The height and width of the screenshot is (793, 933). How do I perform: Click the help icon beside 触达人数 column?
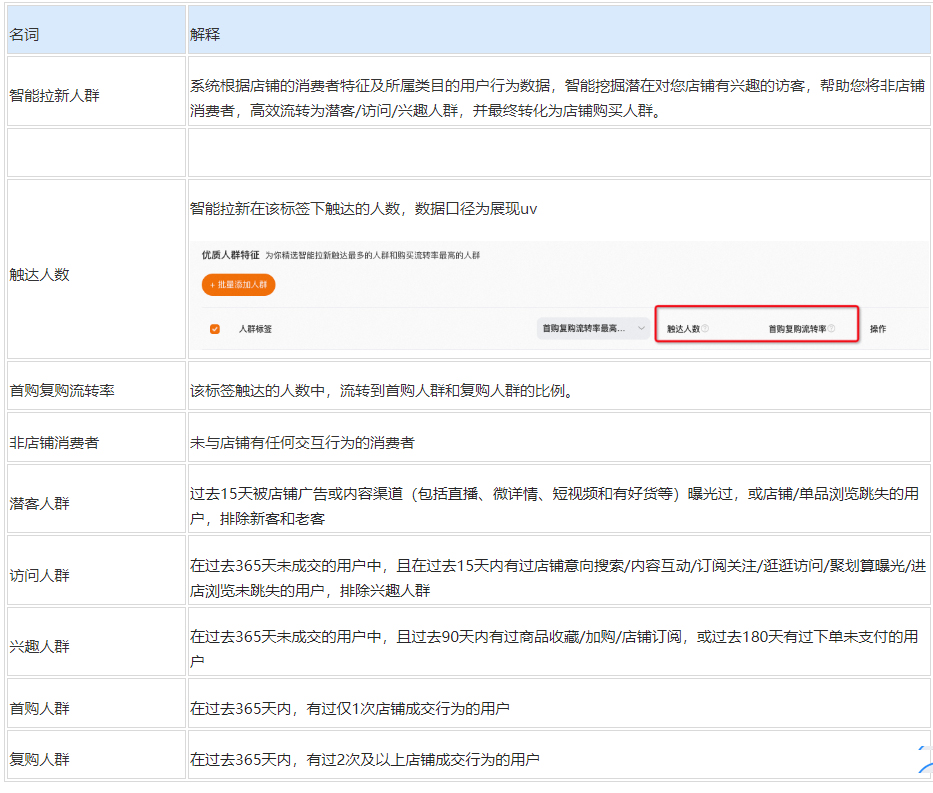(x=707, y=327)
